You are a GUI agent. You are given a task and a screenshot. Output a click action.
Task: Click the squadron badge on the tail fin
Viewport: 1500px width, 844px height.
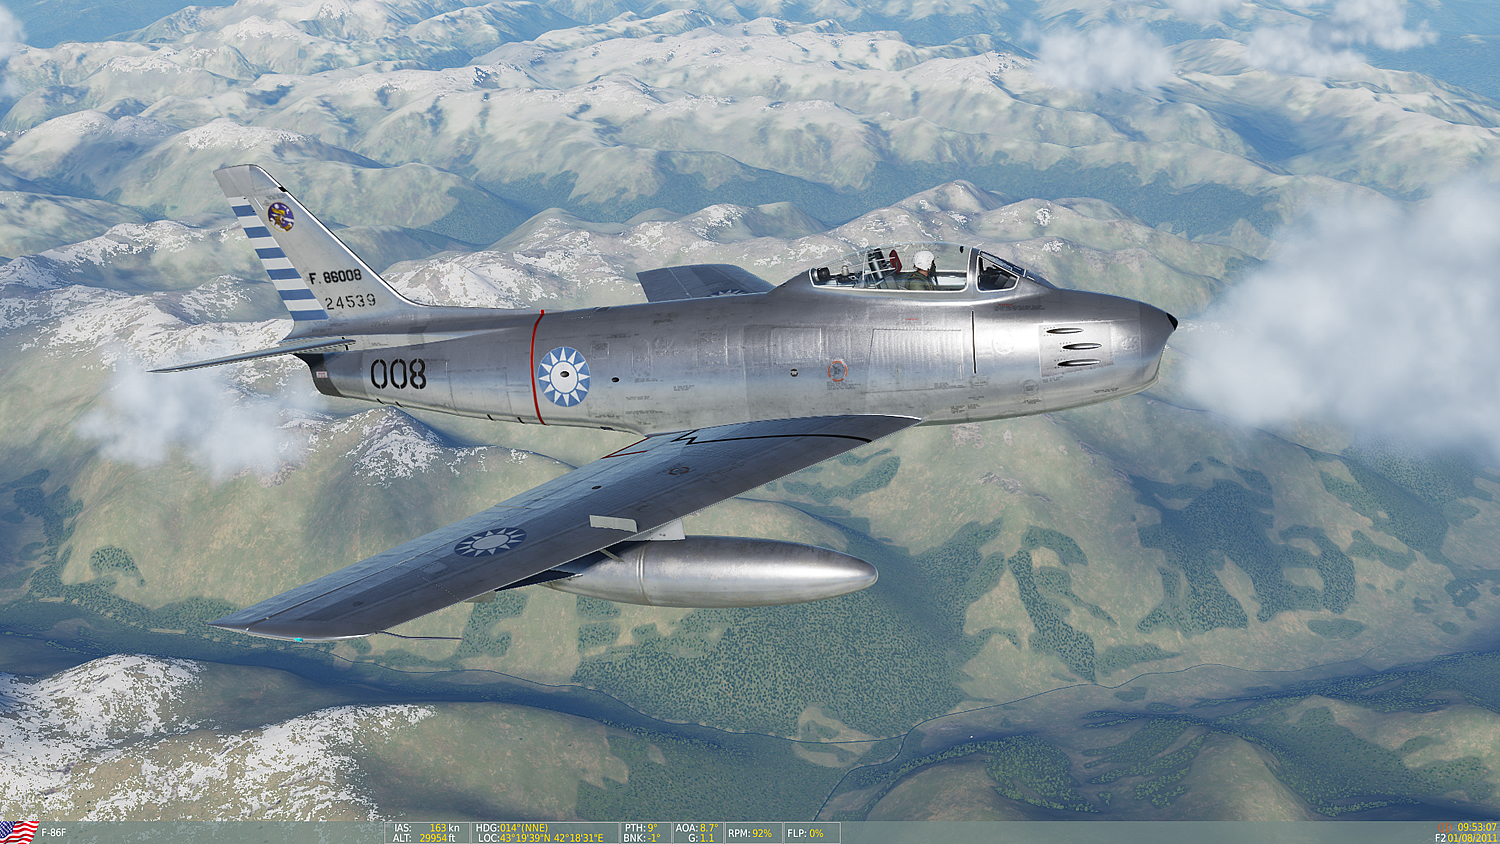tap(280, 215)
